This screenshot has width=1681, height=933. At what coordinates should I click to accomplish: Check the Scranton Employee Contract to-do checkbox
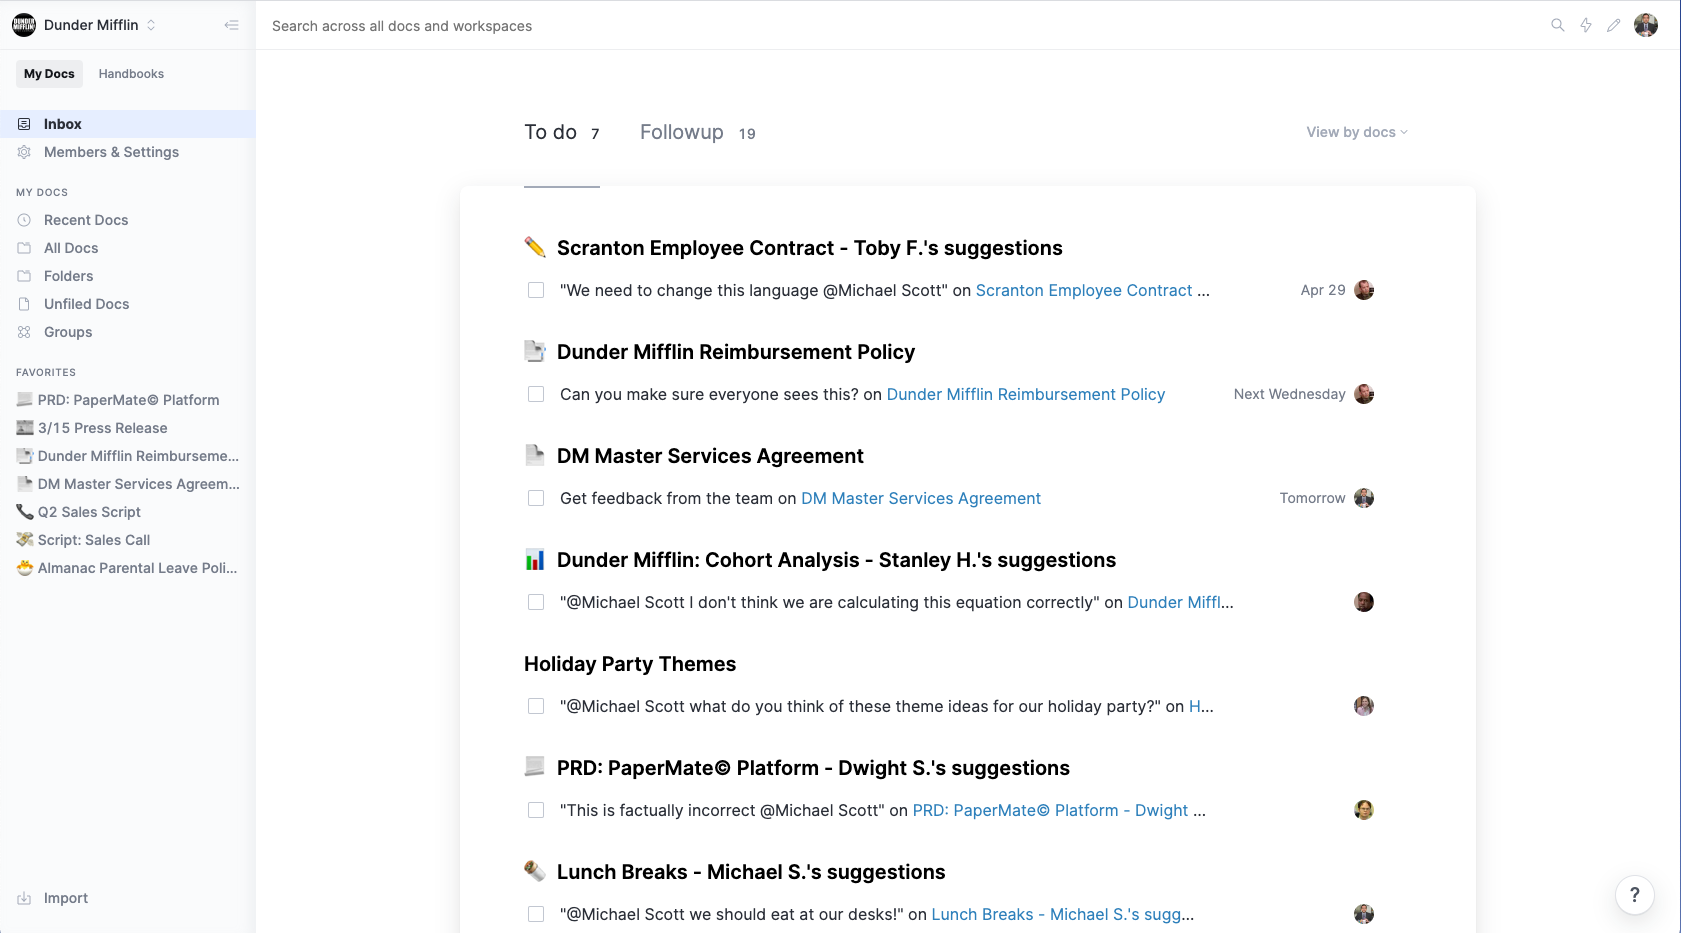[536, 290]
